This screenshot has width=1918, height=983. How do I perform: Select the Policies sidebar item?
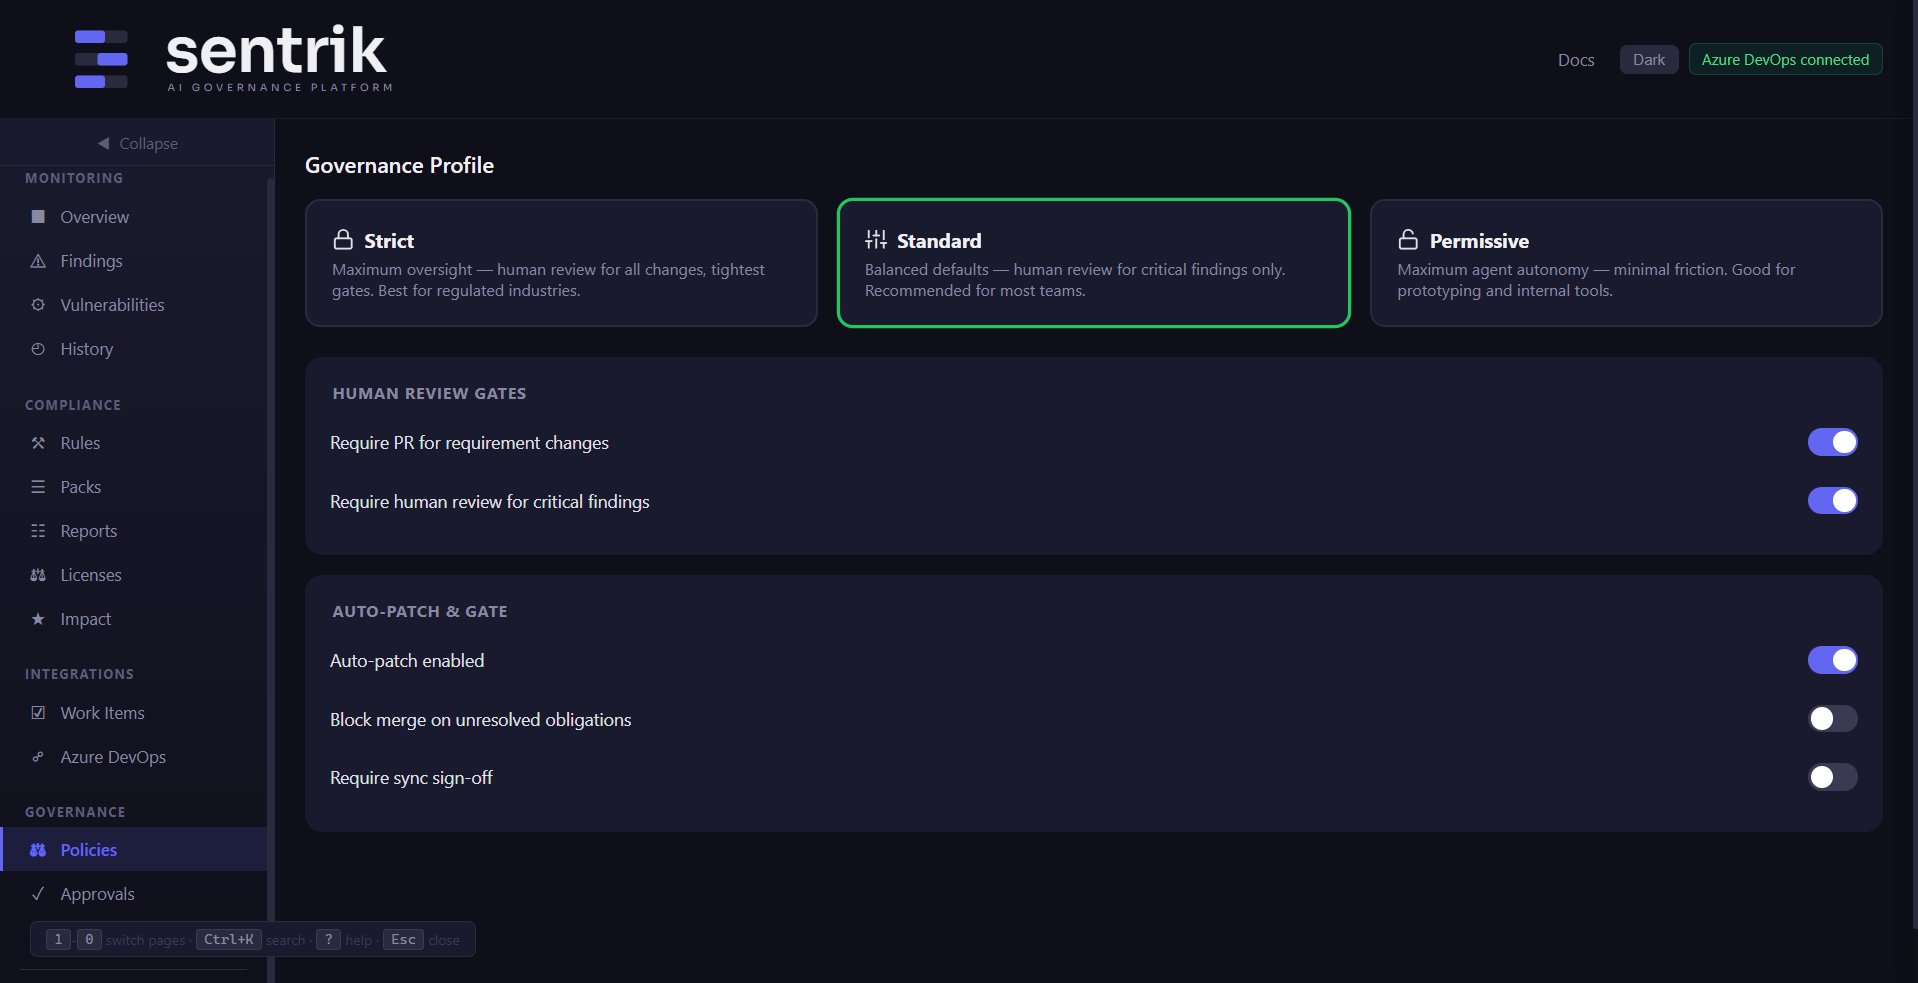tap(133, 849)
